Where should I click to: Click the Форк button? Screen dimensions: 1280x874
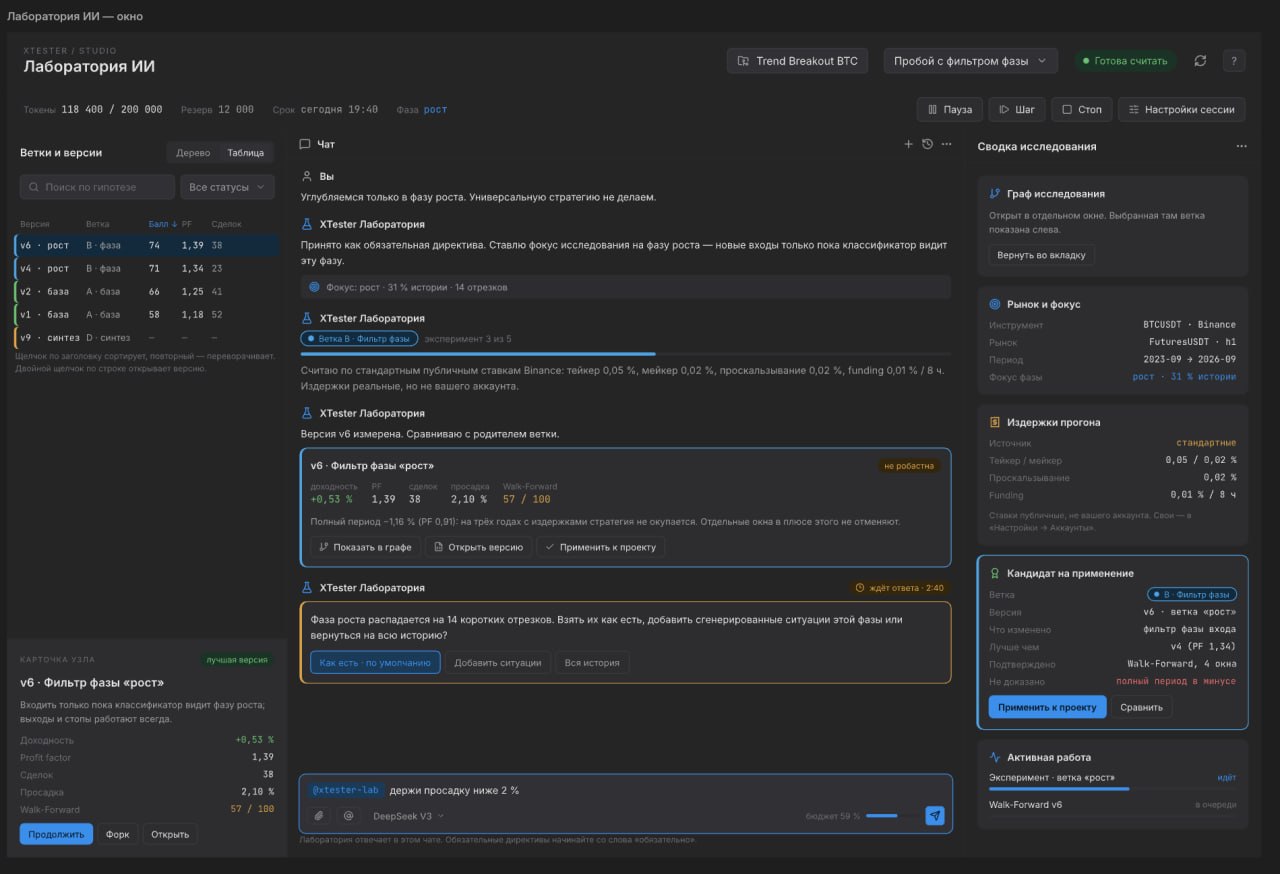[118, 834]
